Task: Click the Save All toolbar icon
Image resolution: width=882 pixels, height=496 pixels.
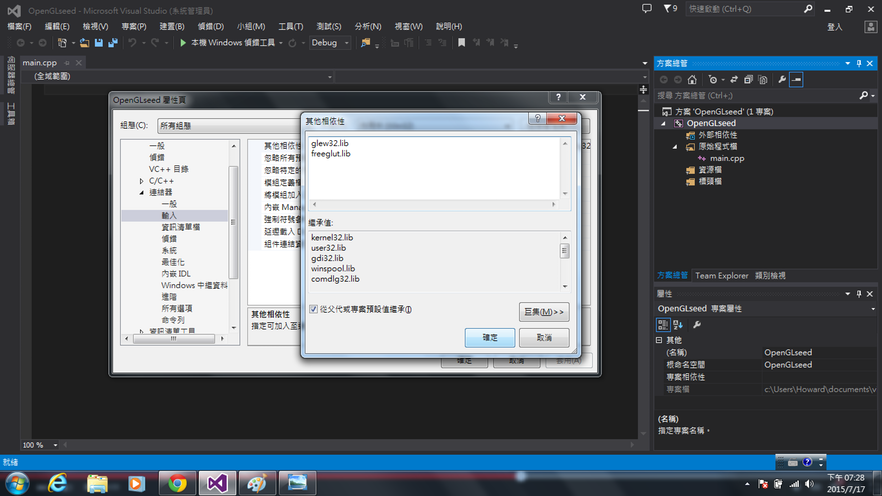Action: (x=113, y=43)
